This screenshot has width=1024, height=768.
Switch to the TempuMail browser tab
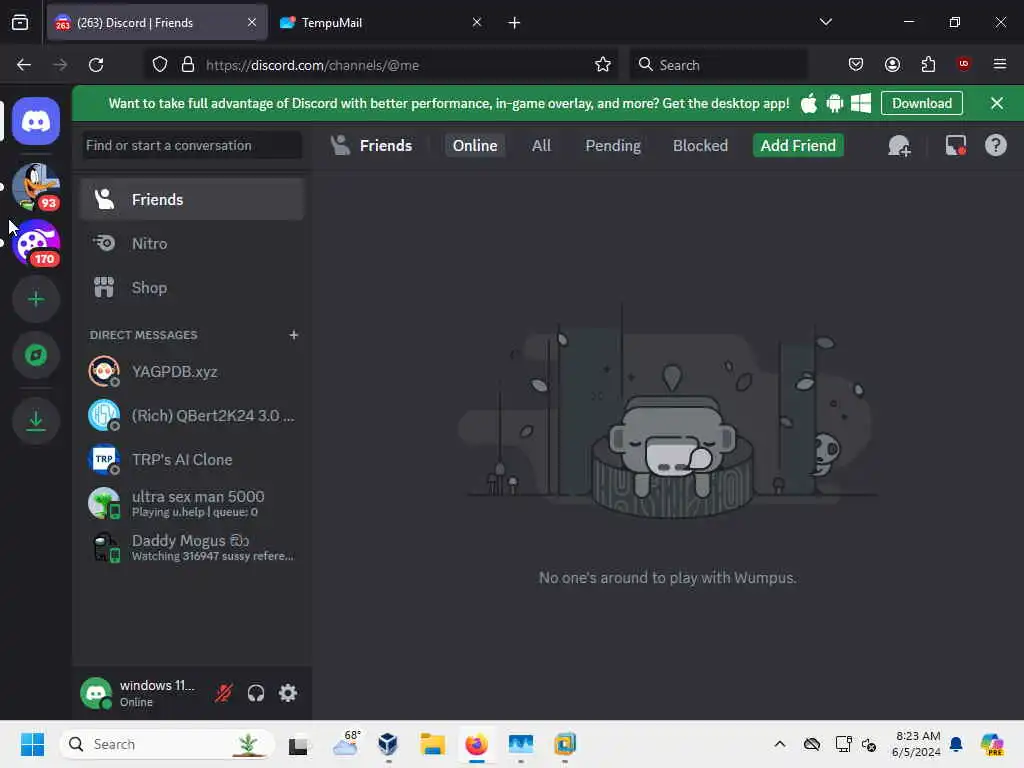381,23
